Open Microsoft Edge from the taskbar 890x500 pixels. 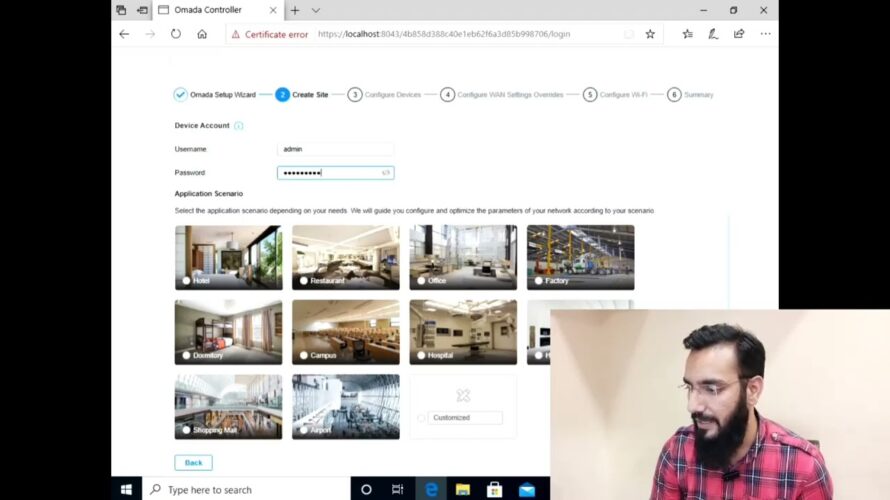431,489
